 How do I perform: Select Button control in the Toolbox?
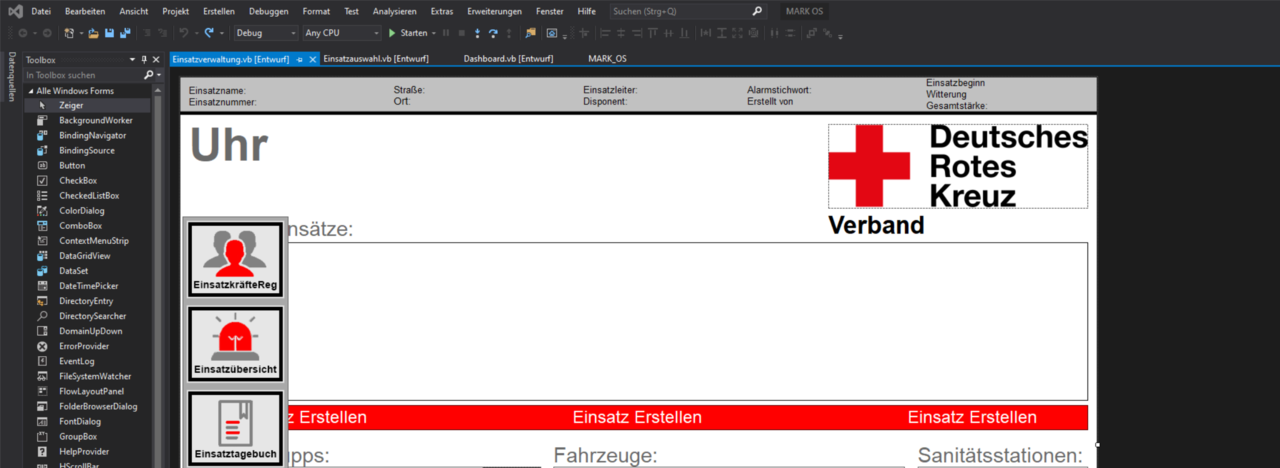click(88, 165)
